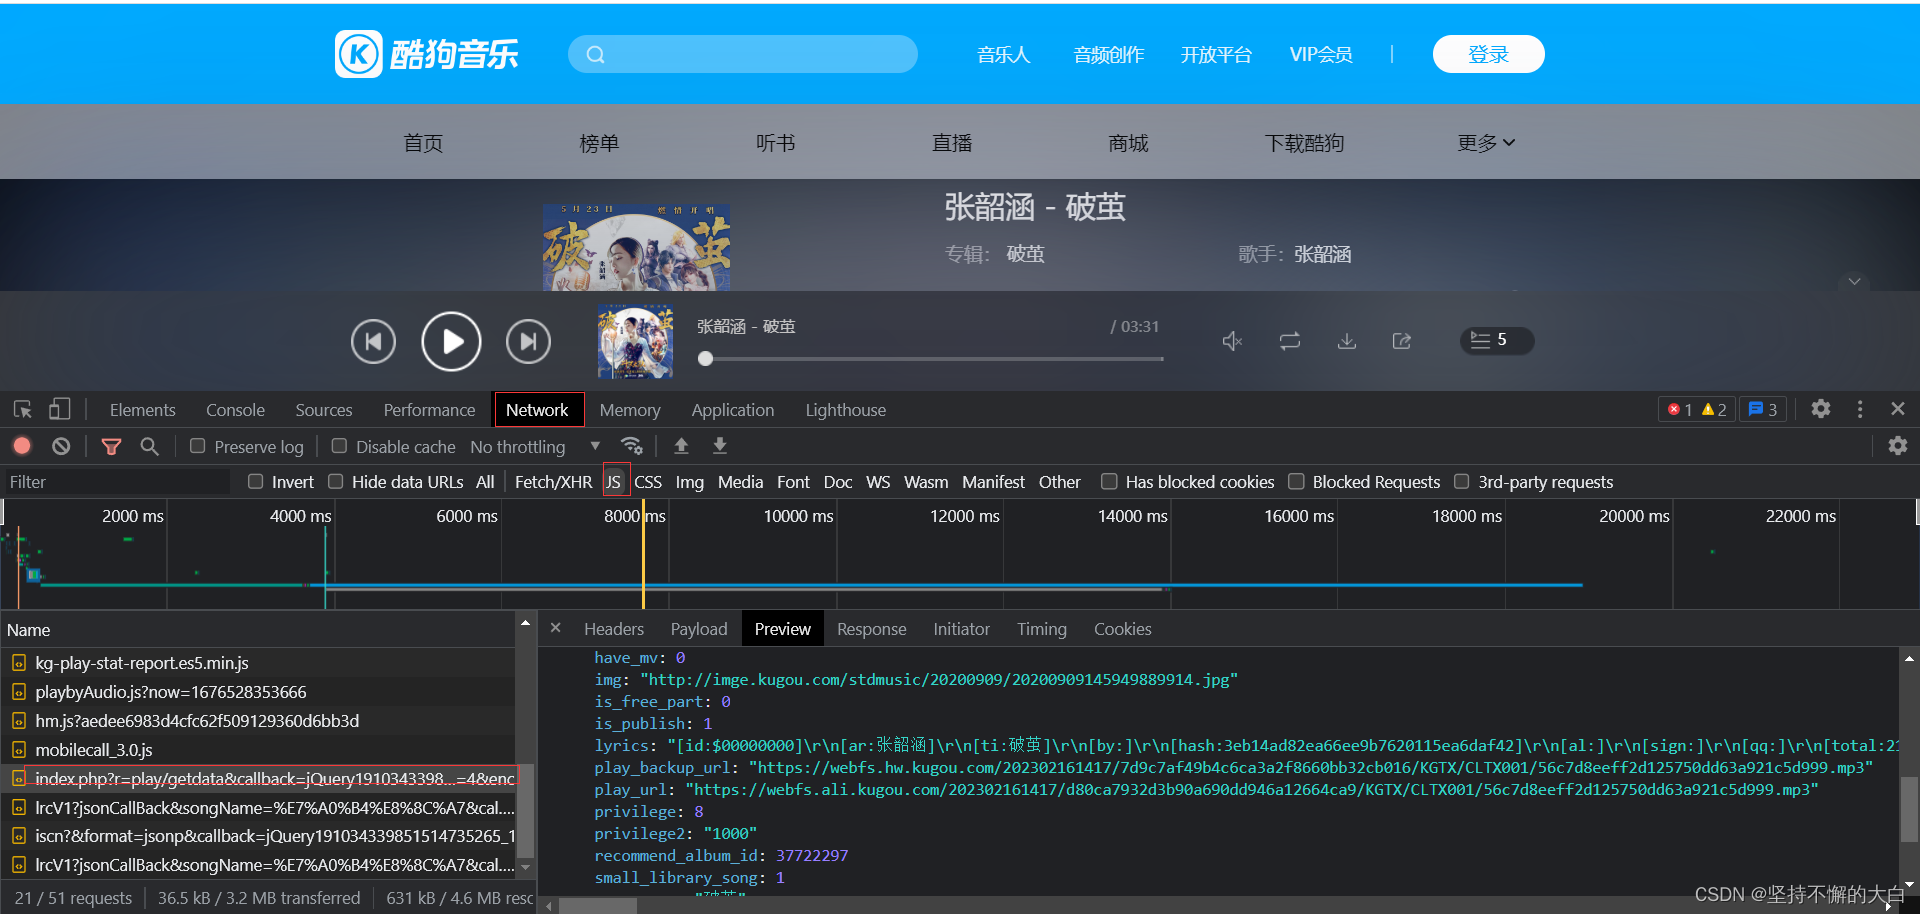The image size is (1920, 914).
Task: Select the Timing tab
Action: (1042, 629)
